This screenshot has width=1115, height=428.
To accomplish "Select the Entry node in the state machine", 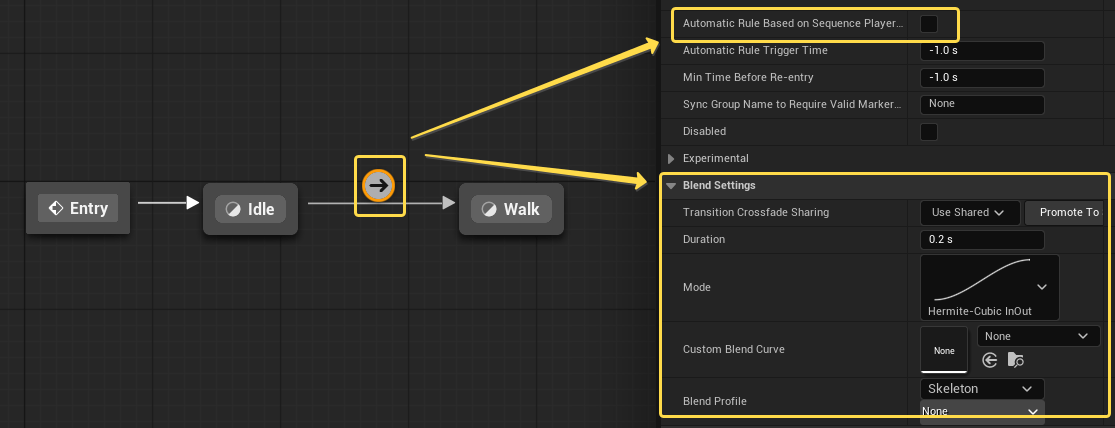I will pos(77,208).
